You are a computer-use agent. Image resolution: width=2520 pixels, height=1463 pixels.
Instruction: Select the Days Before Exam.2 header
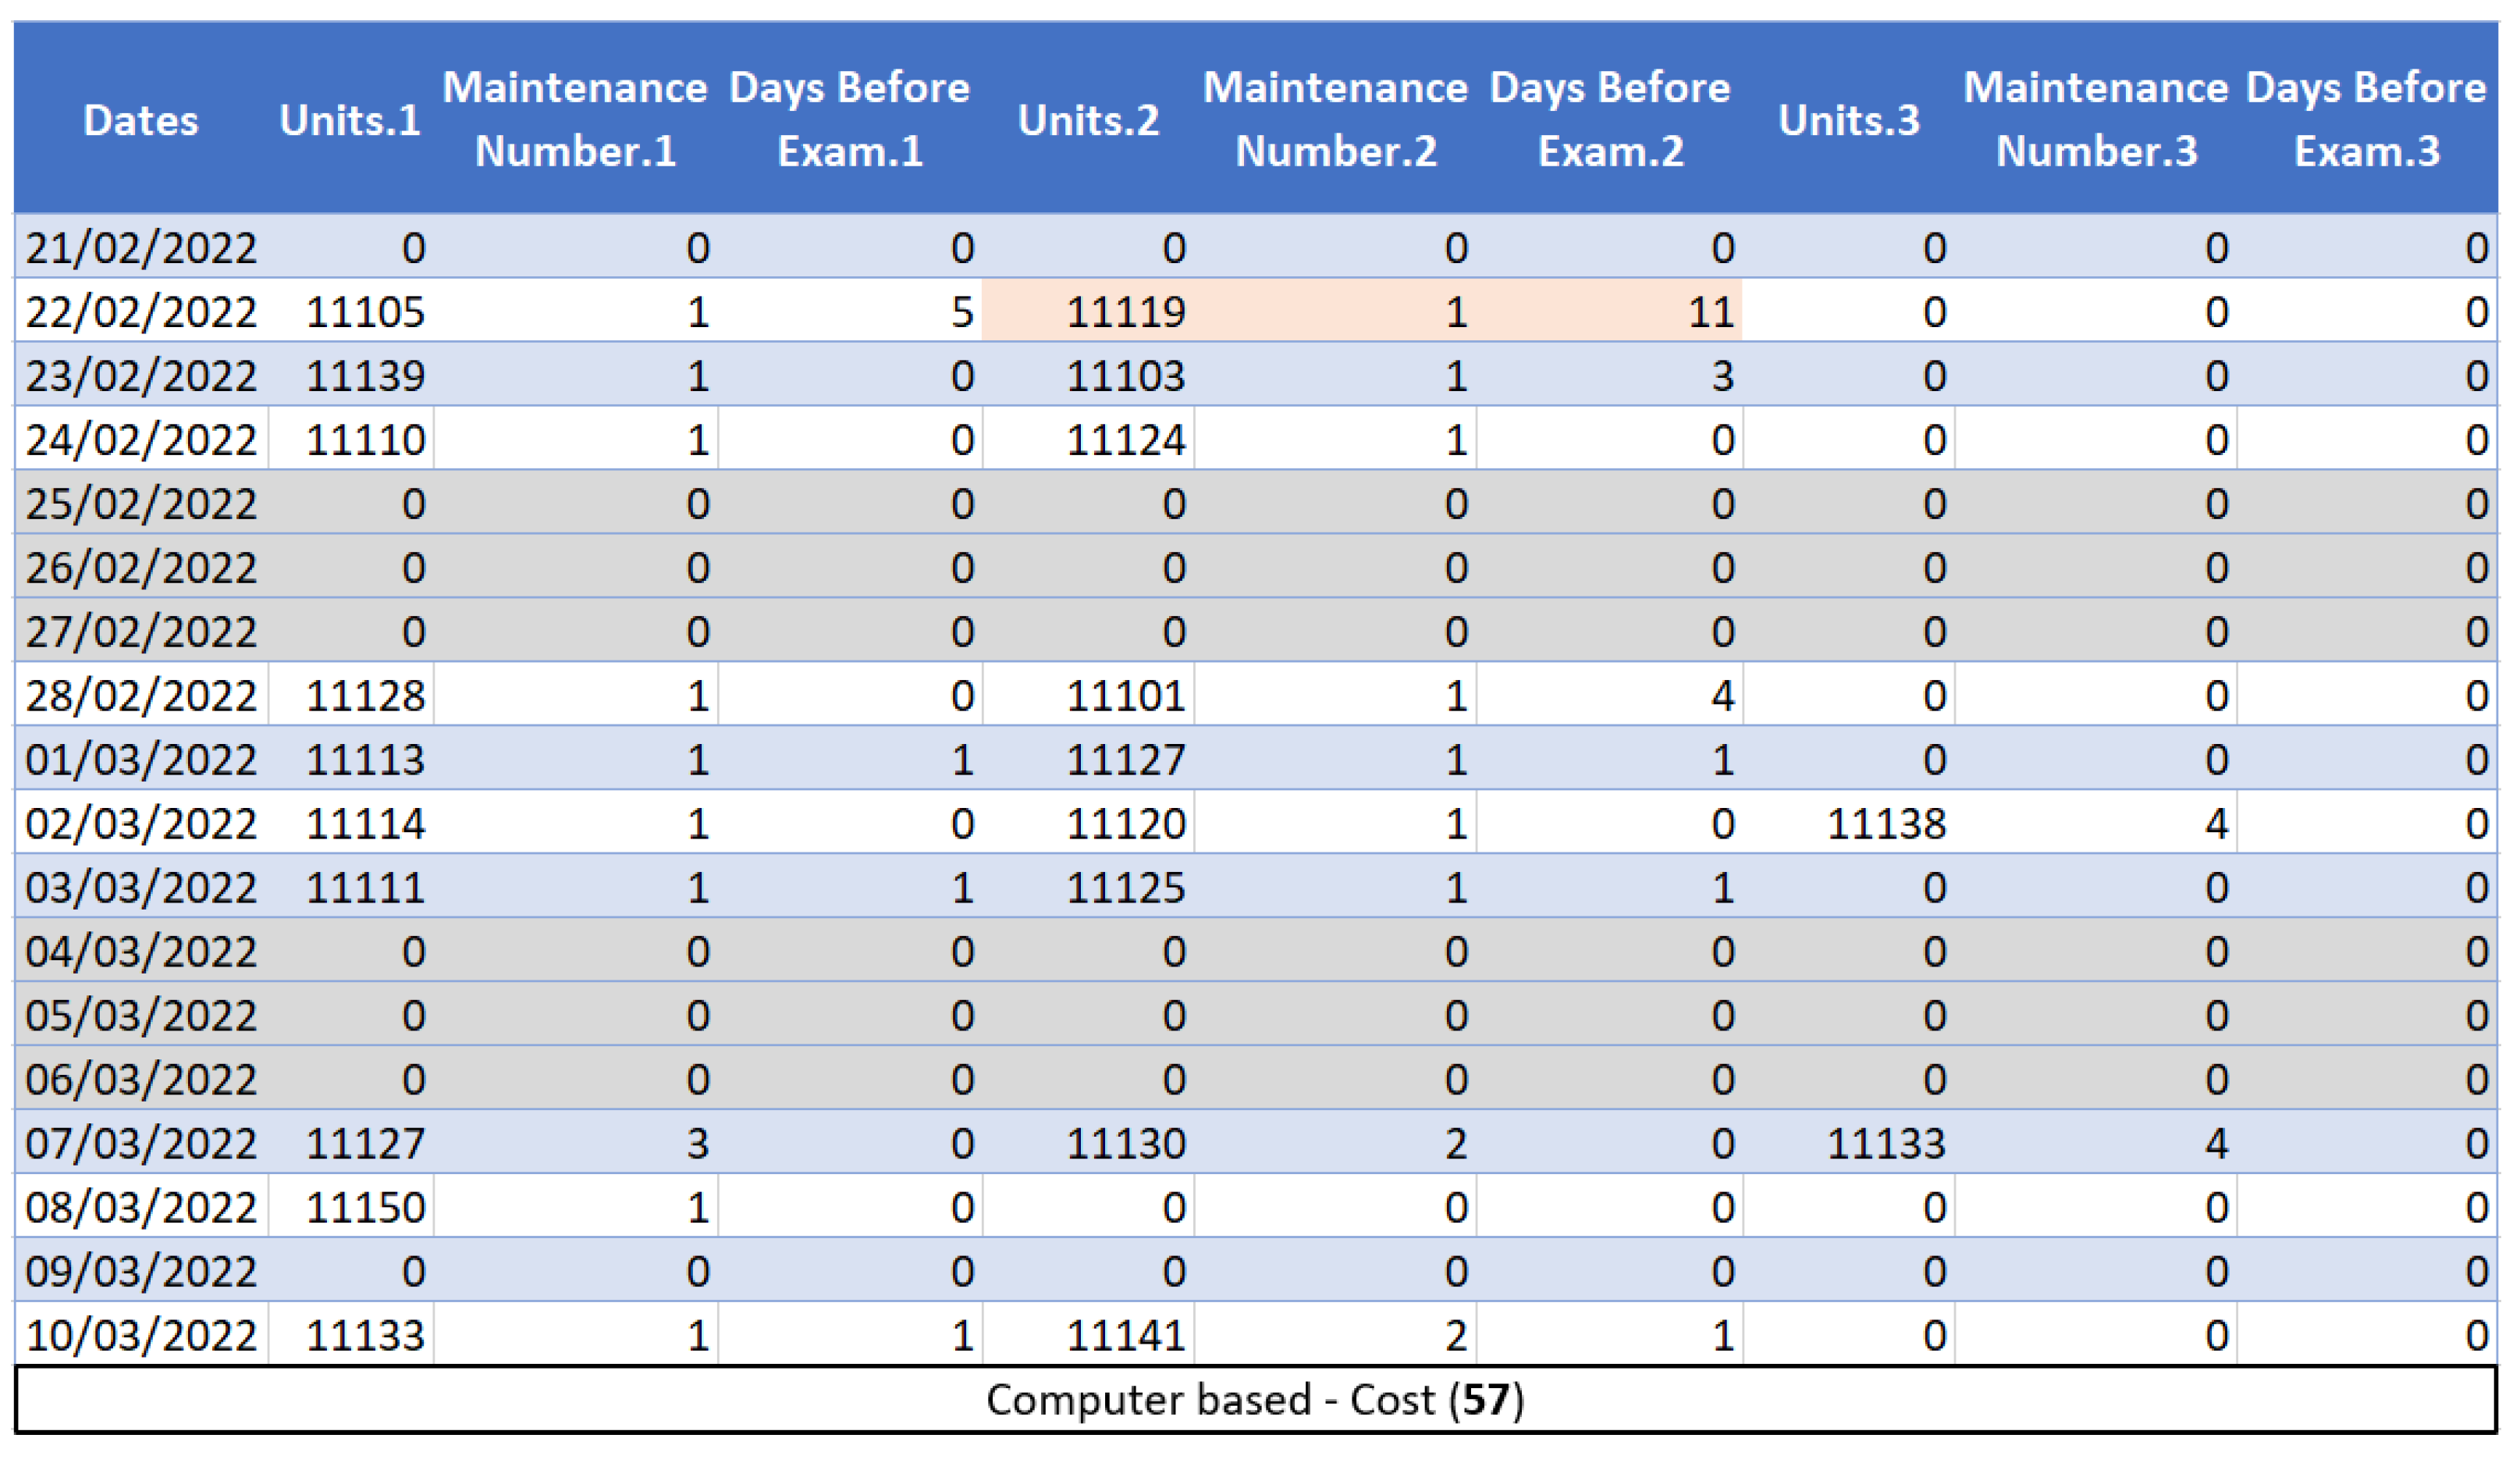(x=1610, y=119)
